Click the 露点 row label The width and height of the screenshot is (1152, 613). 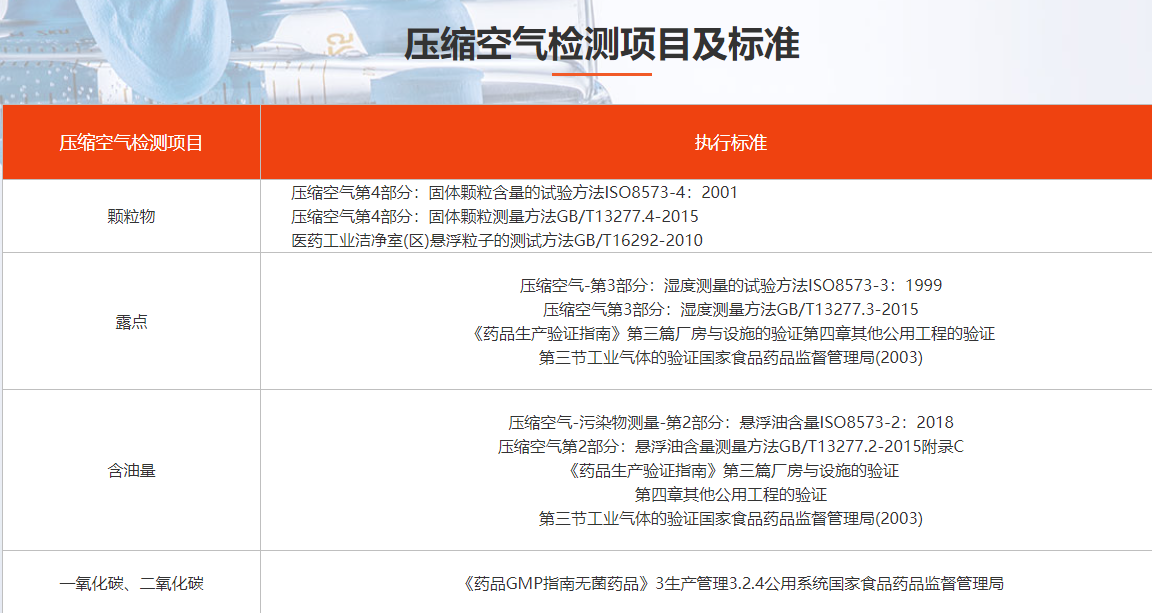[131, 322]
